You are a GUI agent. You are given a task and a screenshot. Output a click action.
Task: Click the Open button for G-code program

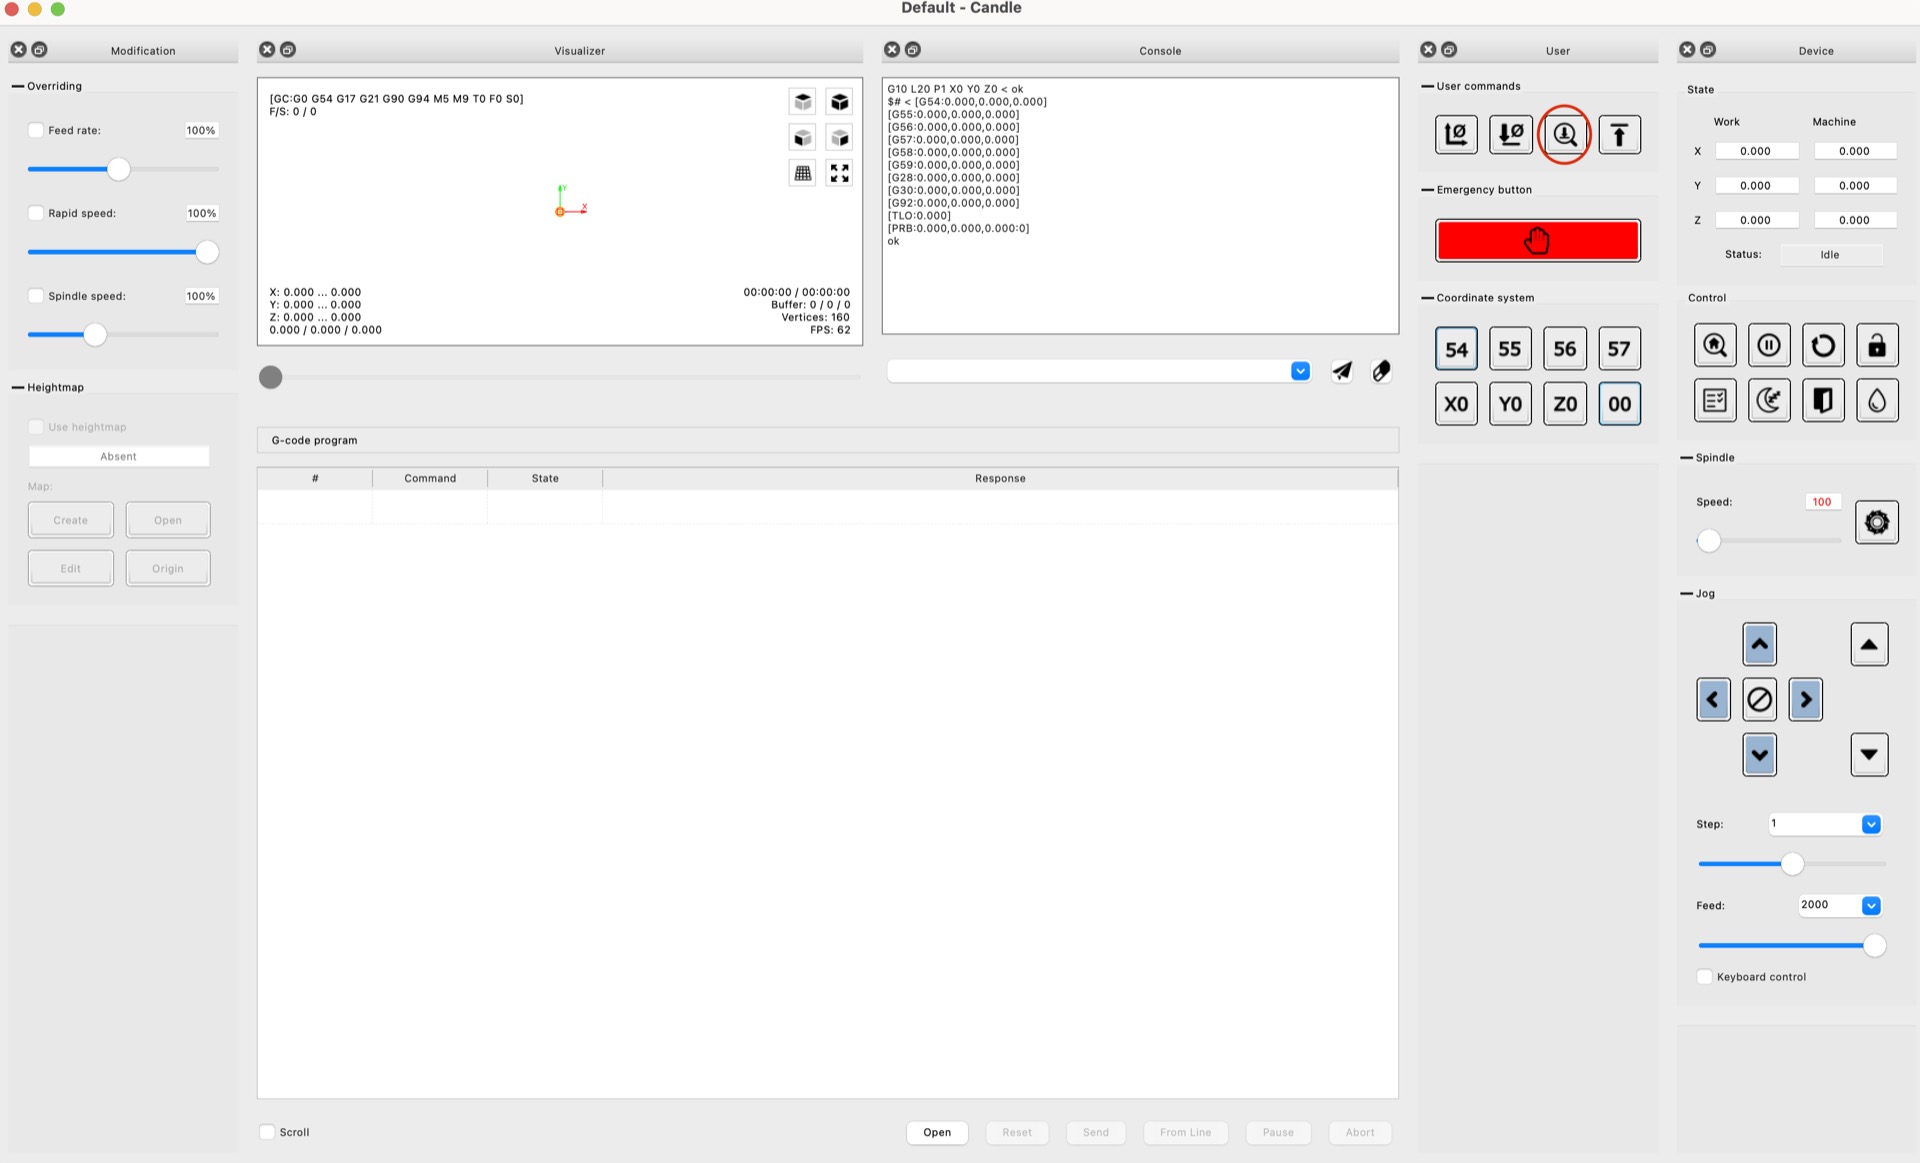(937, 1132)
